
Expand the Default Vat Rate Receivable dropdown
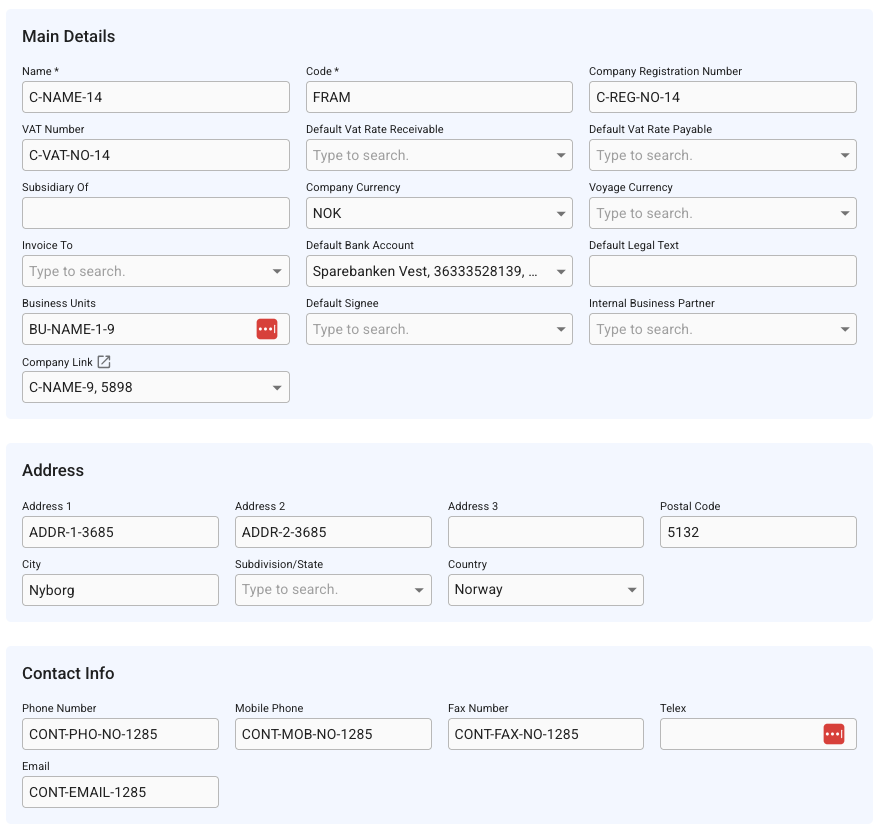[560, 155]
